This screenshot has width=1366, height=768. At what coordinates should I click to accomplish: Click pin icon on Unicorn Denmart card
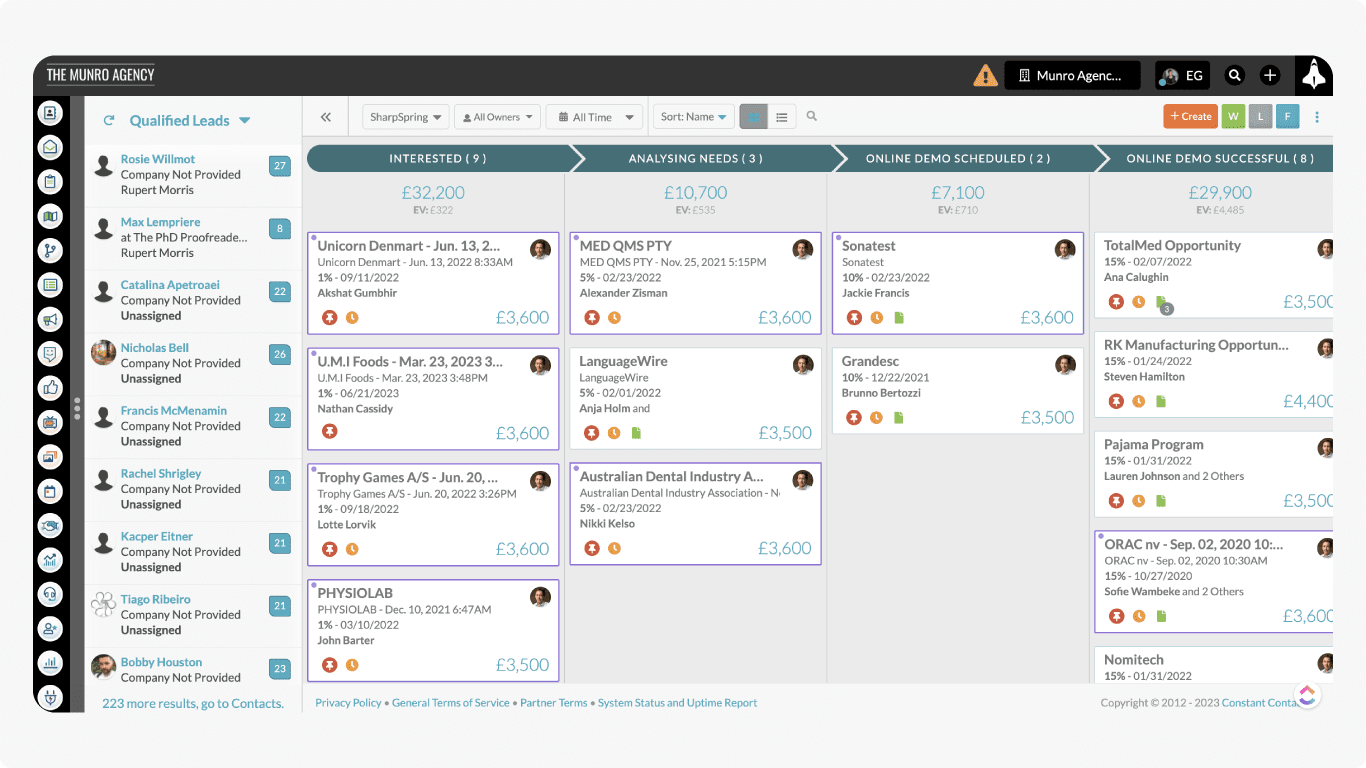(x=330, y=317)
